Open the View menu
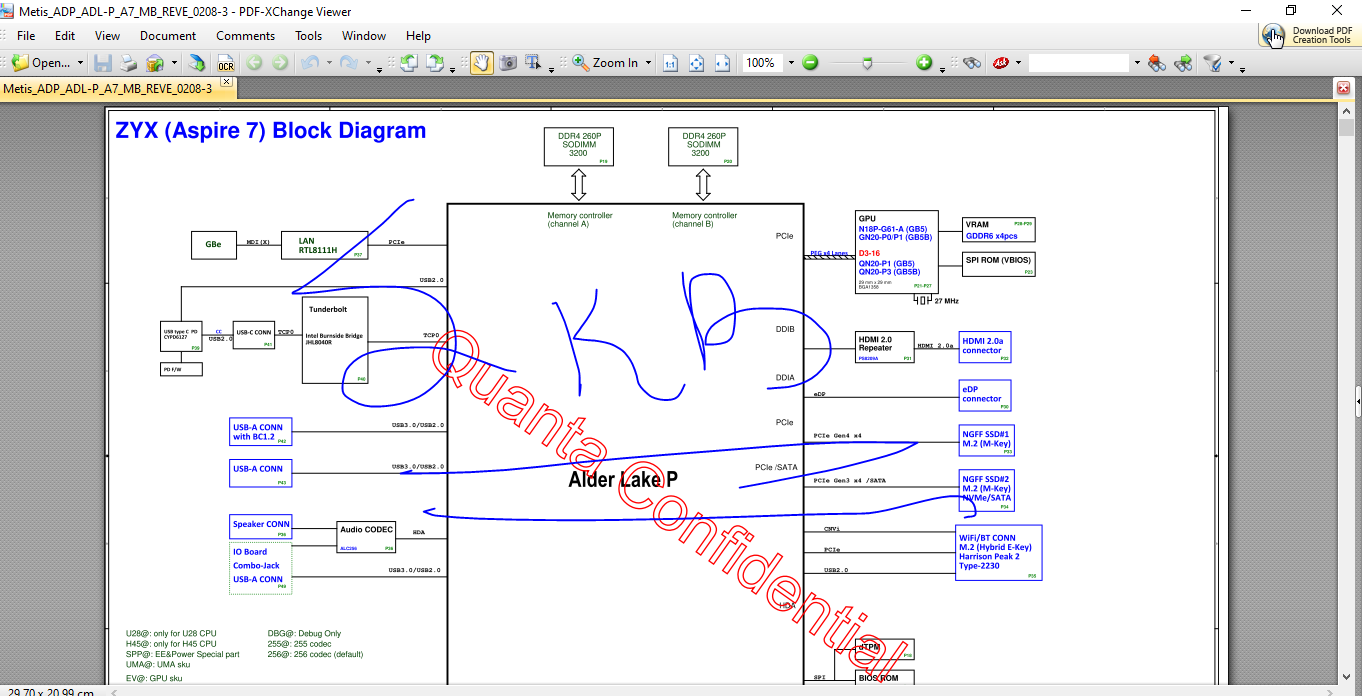 coord(107,35)
